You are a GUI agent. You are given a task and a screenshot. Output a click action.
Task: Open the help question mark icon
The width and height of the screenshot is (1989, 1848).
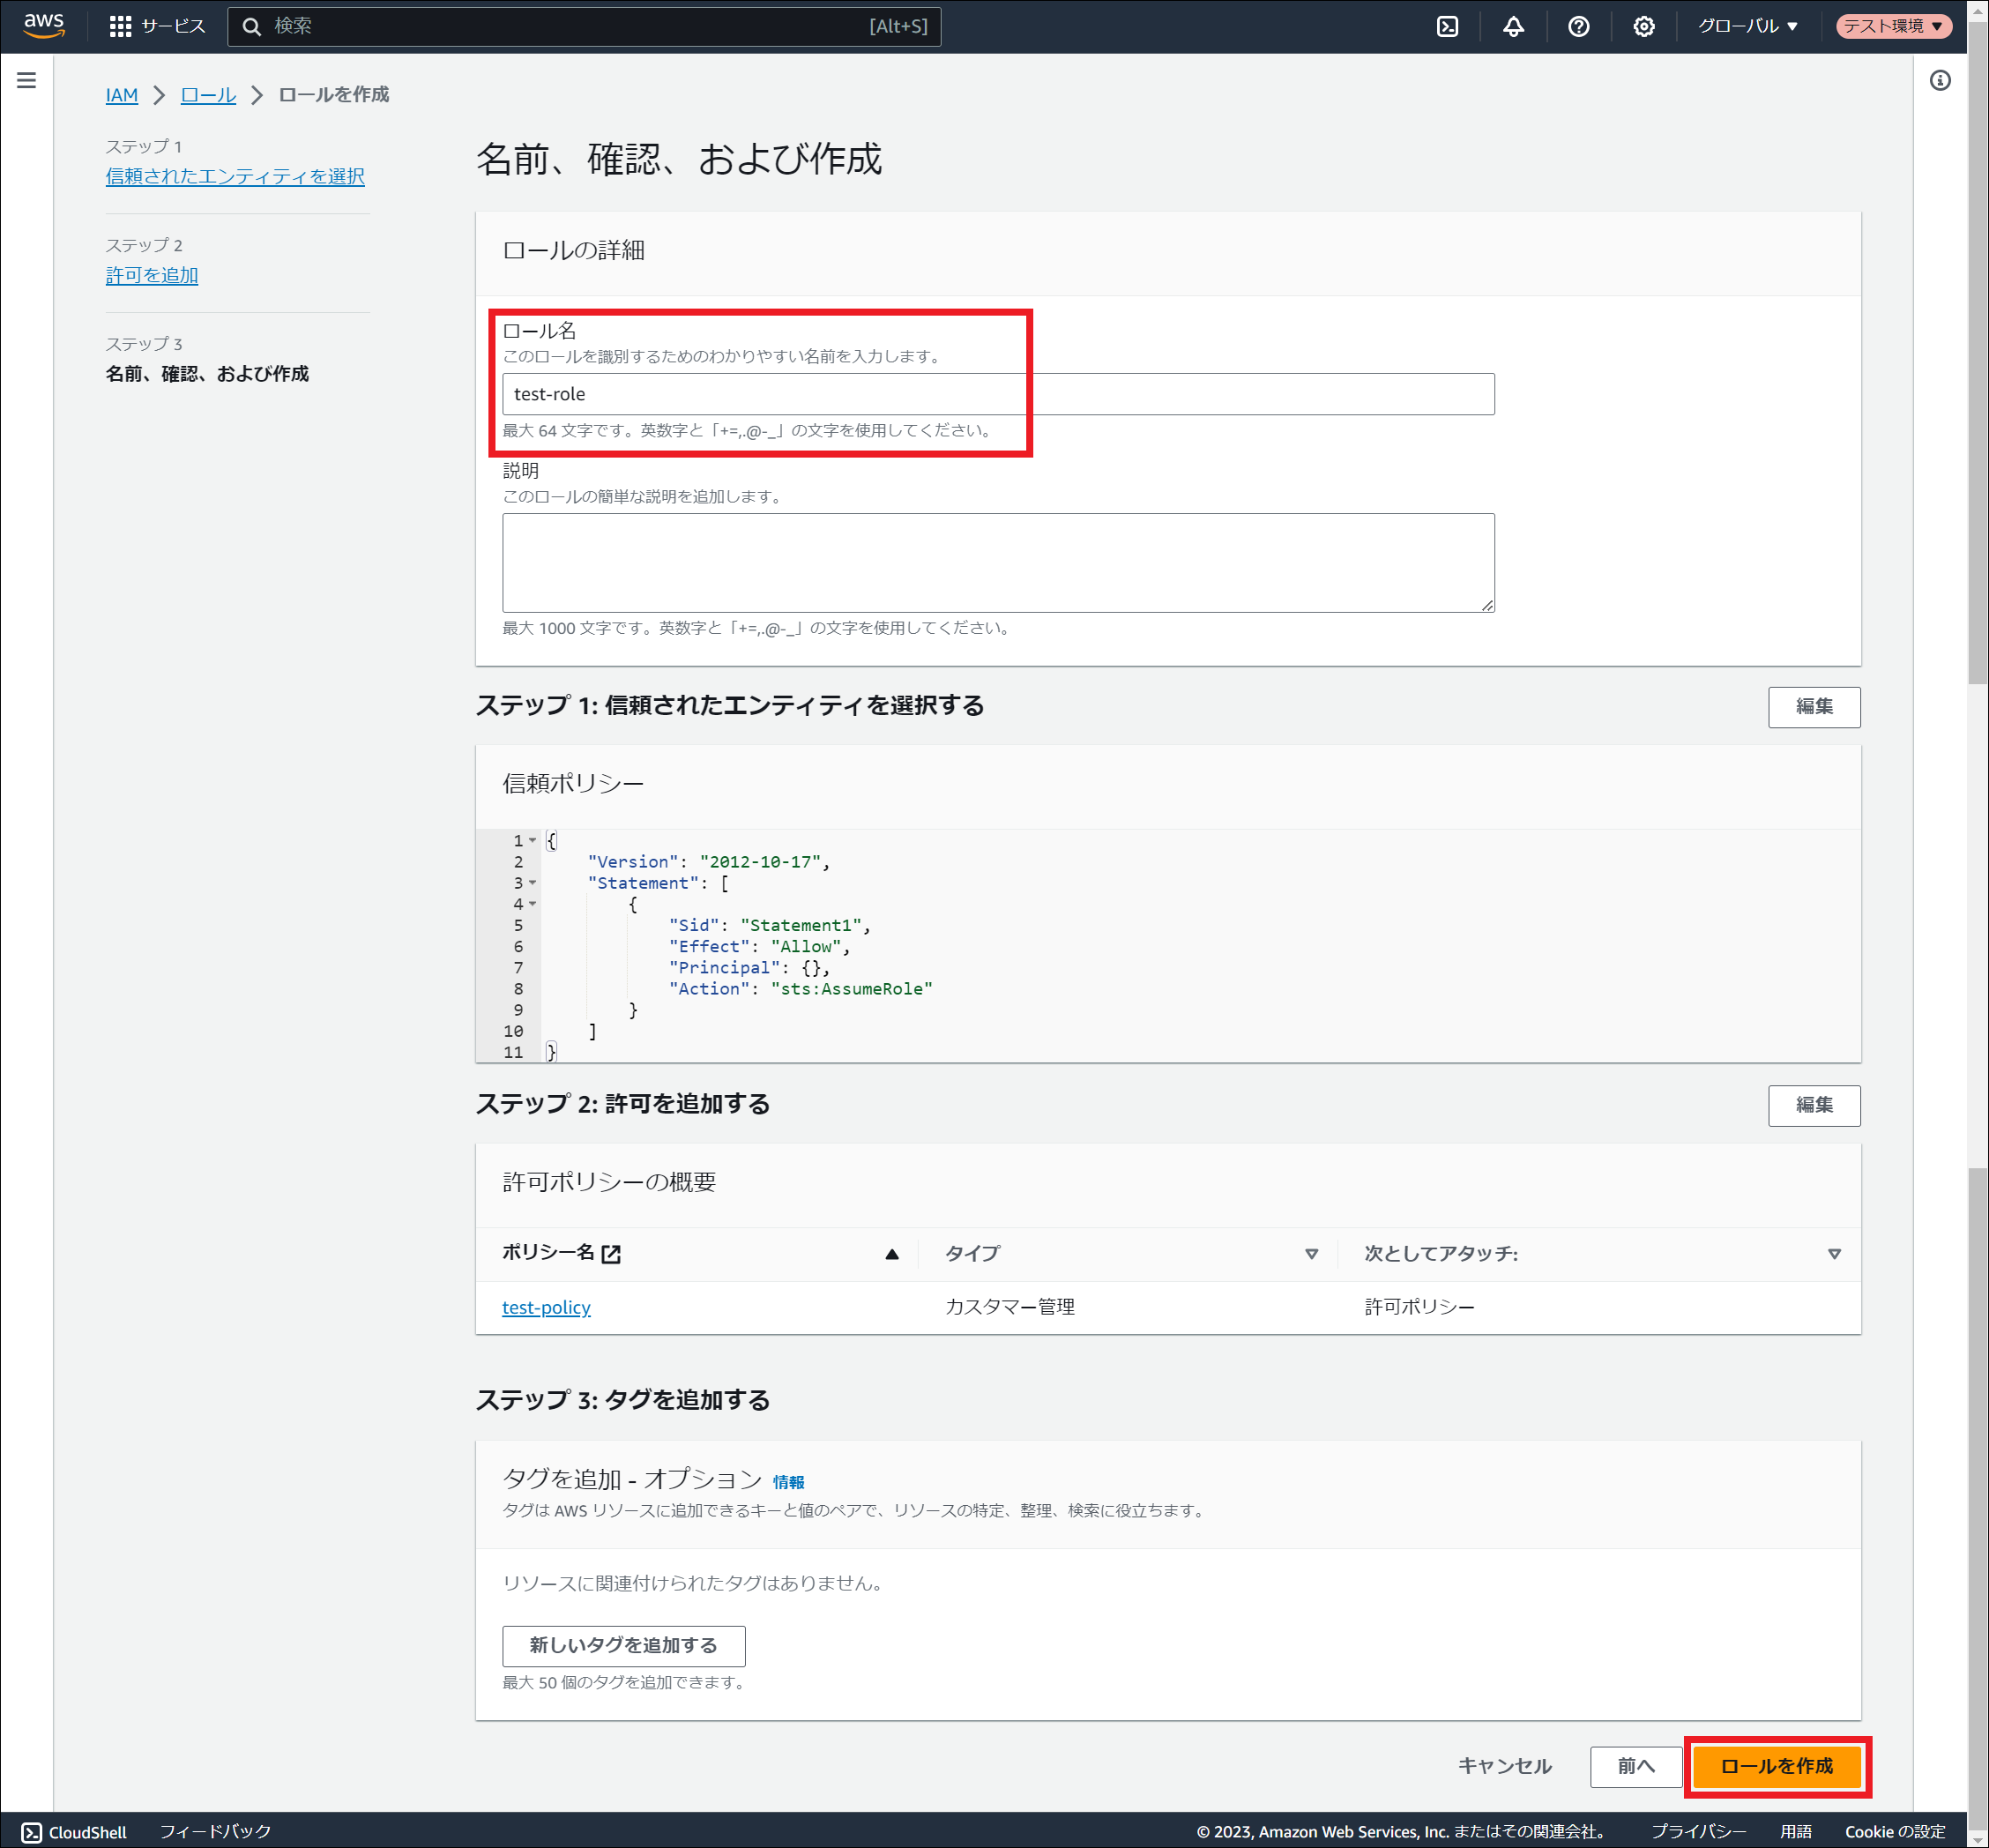tap(1578, 26)
